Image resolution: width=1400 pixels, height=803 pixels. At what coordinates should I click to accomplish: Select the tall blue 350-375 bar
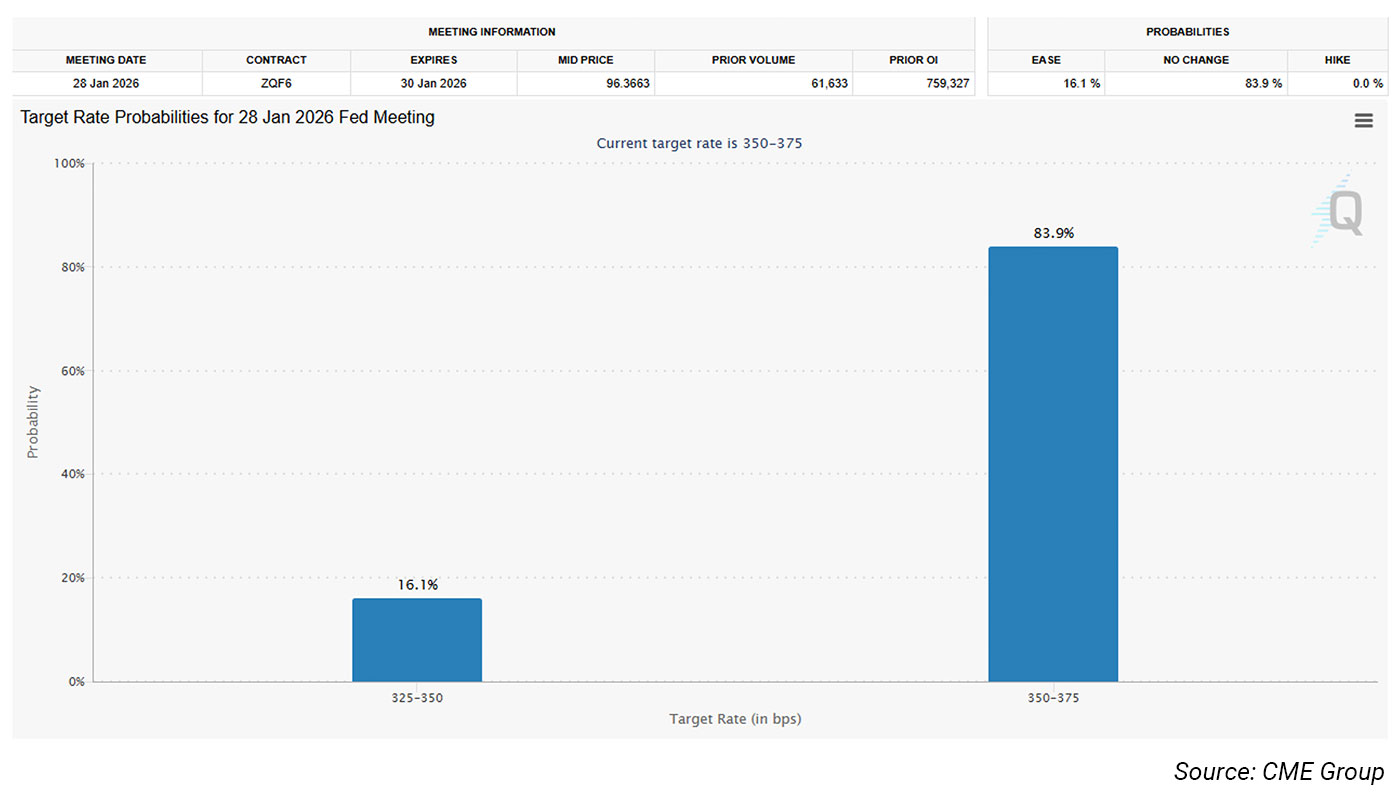(x=1053, y=464)
